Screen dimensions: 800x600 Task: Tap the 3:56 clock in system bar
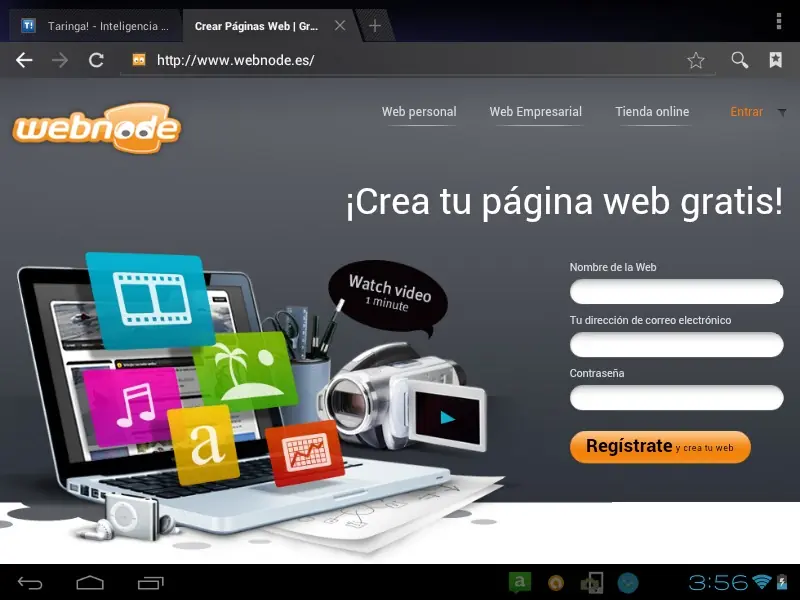click(718, 582)
